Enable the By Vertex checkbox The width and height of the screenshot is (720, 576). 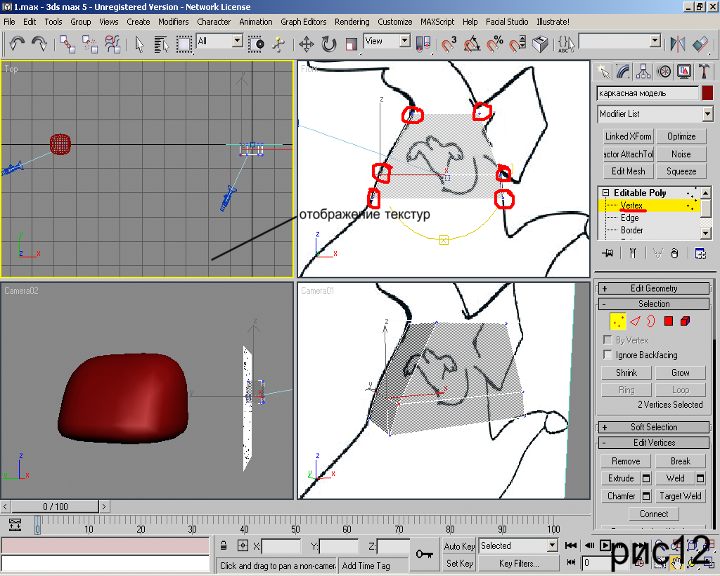point(608,340)
